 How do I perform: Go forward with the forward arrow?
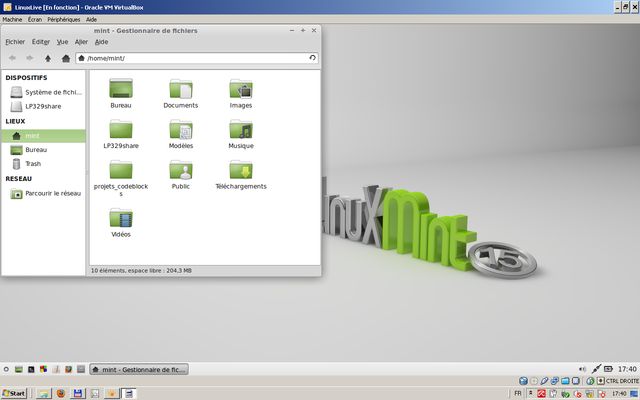point(30,58)
